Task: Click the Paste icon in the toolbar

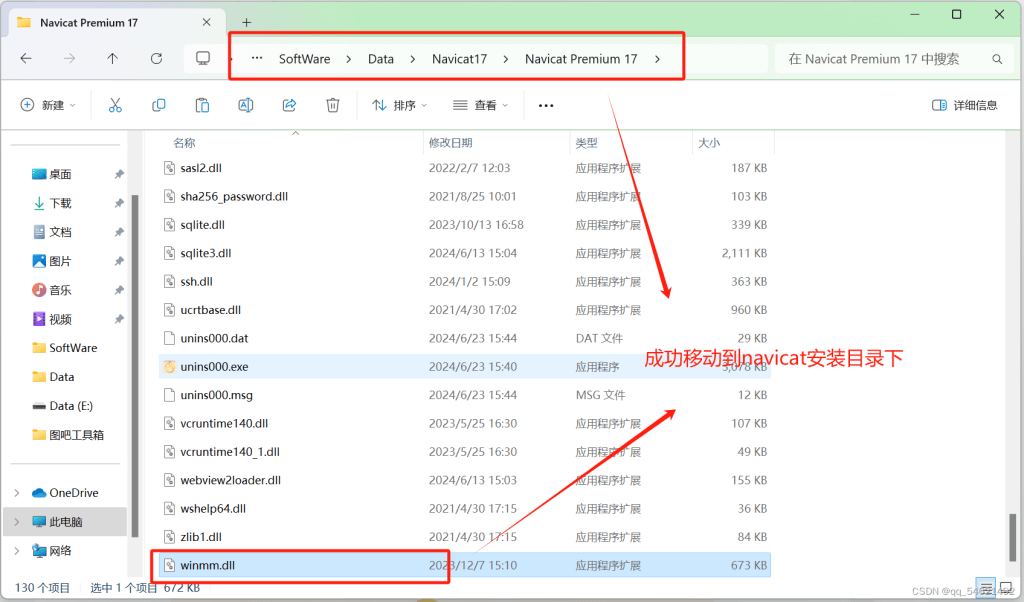Action: click(201, 104)
